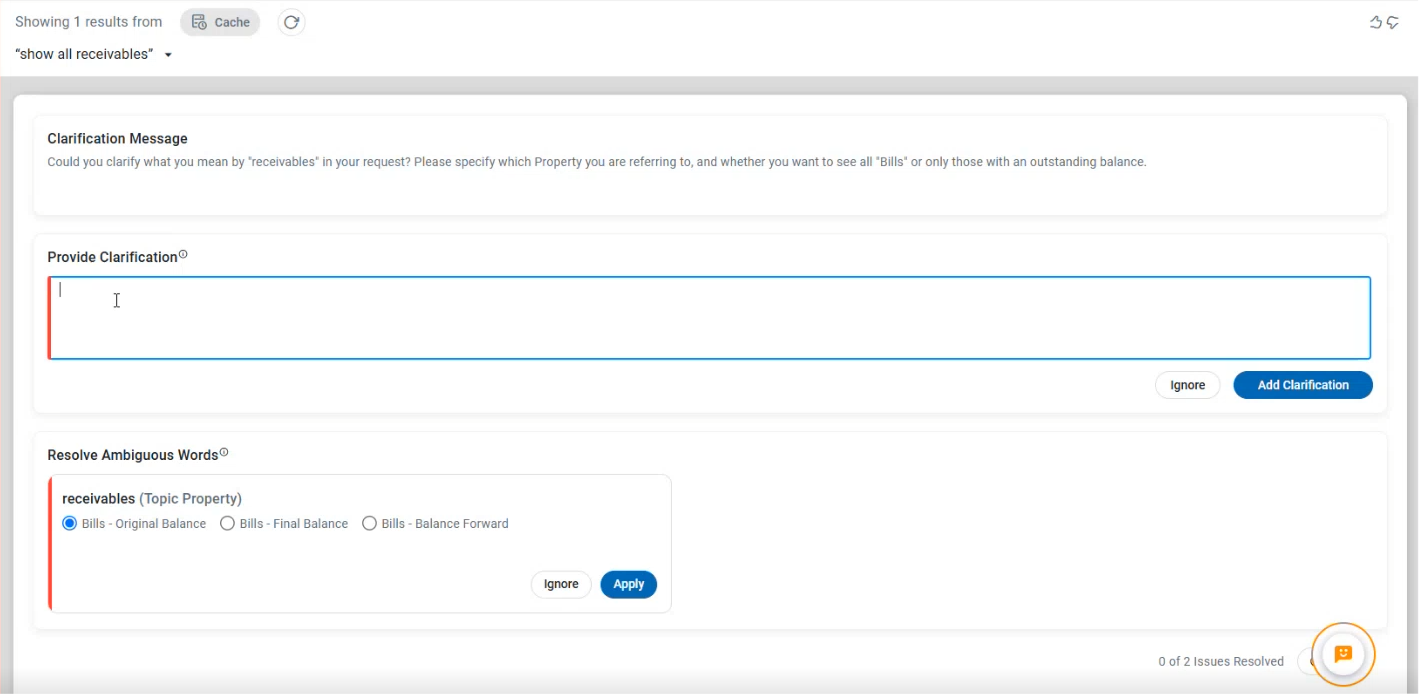This screenshot has height=694, width=1419.
Task: Open the orange chat assistant bubble
Action: tap(1343, 654)
